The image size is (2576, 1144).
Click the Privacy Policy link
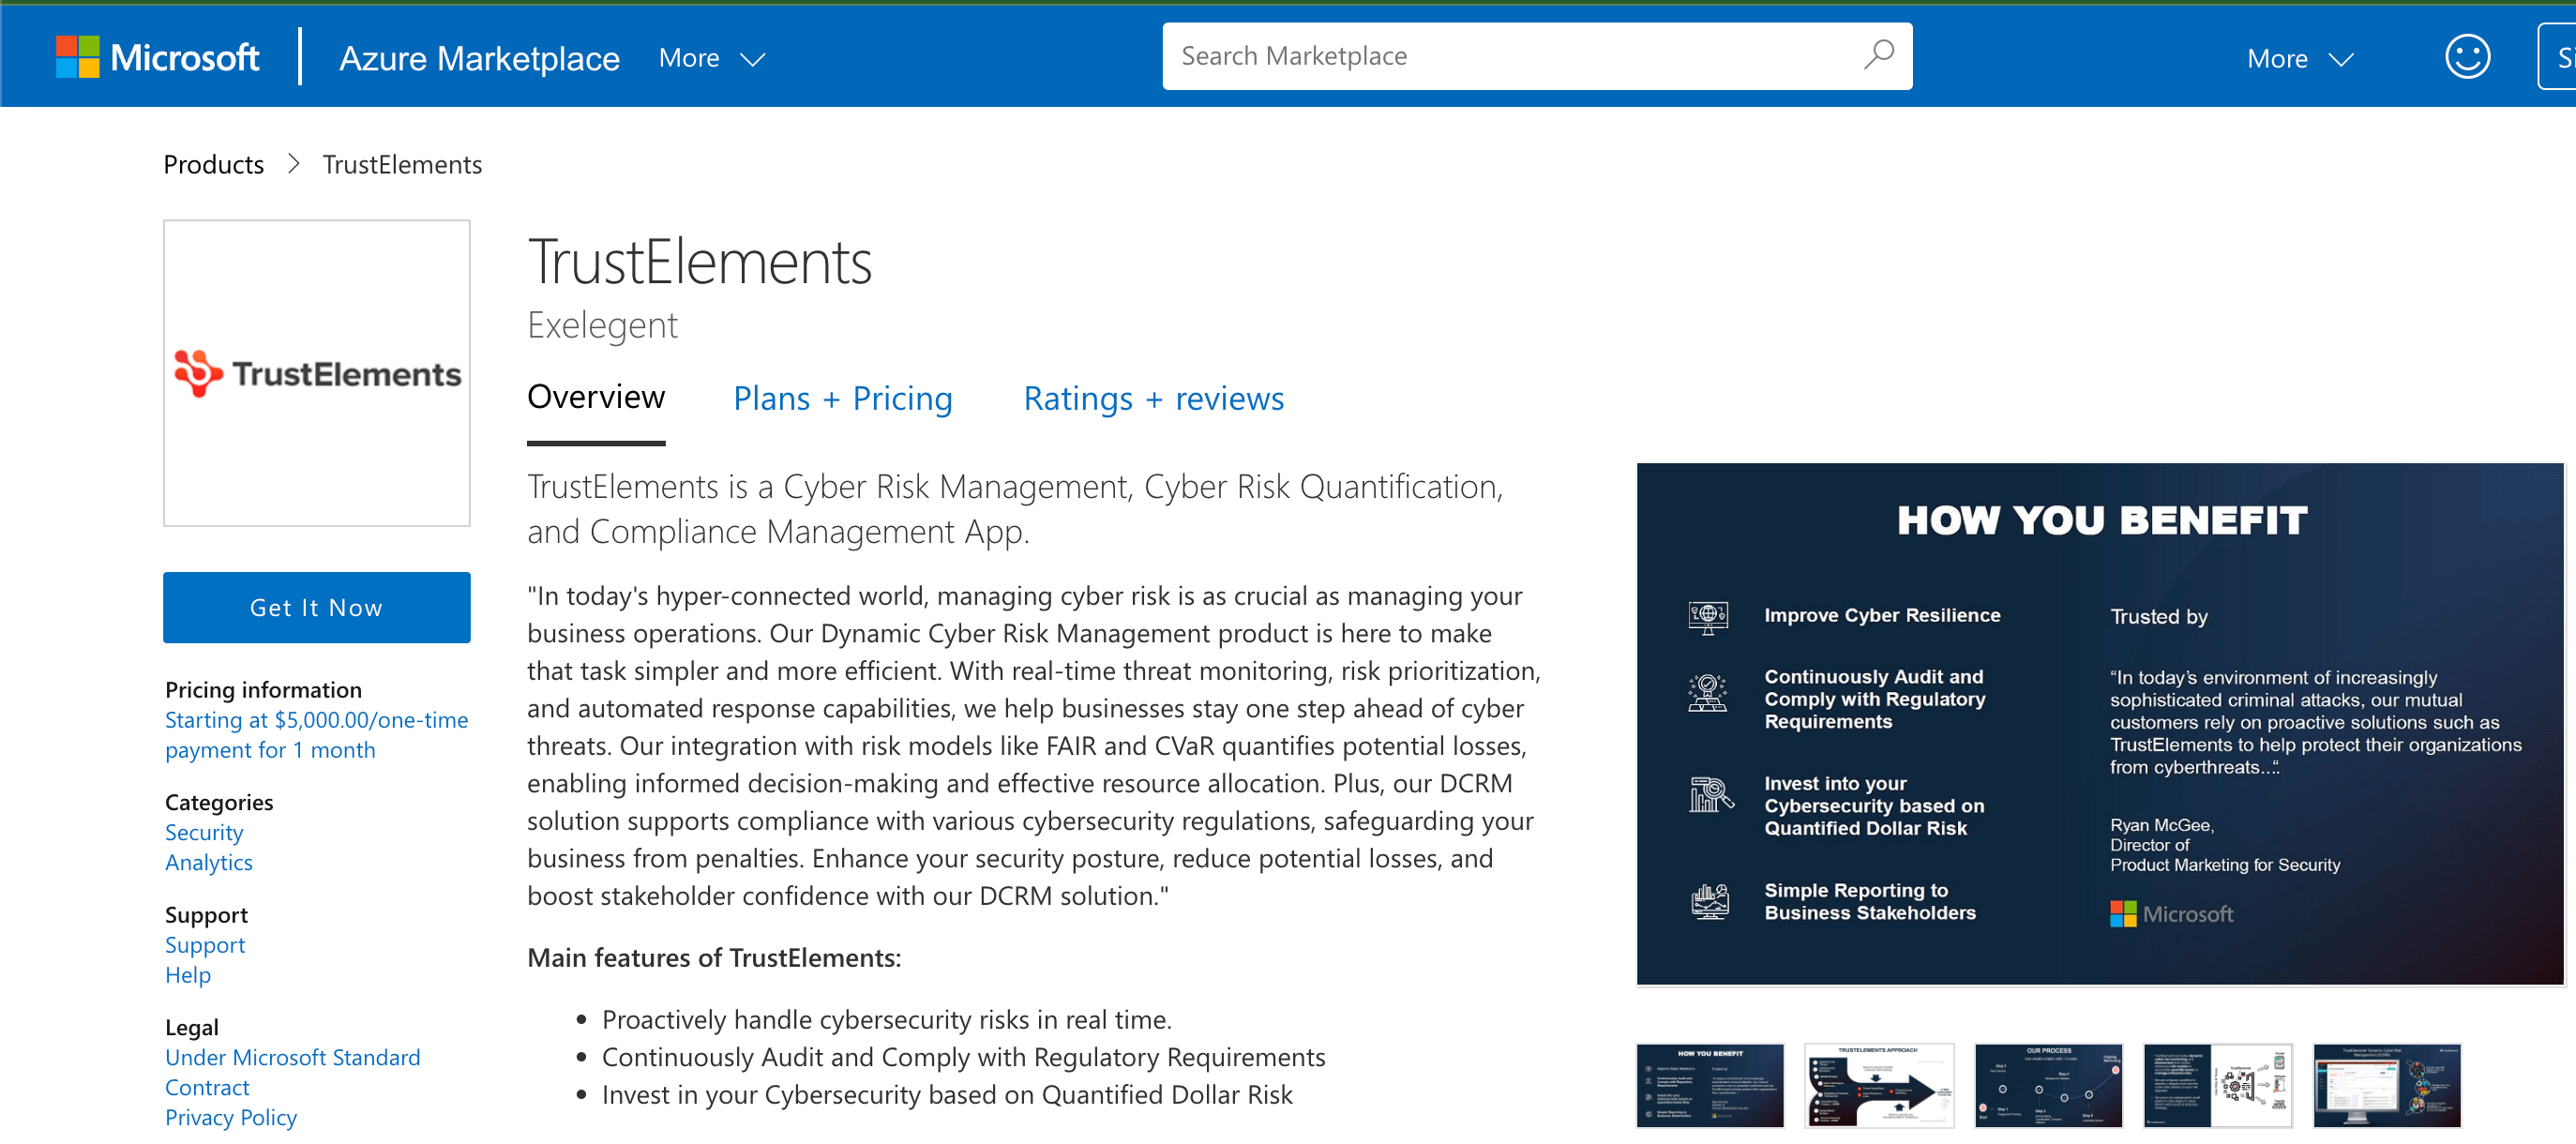[x=231, y=1116]
